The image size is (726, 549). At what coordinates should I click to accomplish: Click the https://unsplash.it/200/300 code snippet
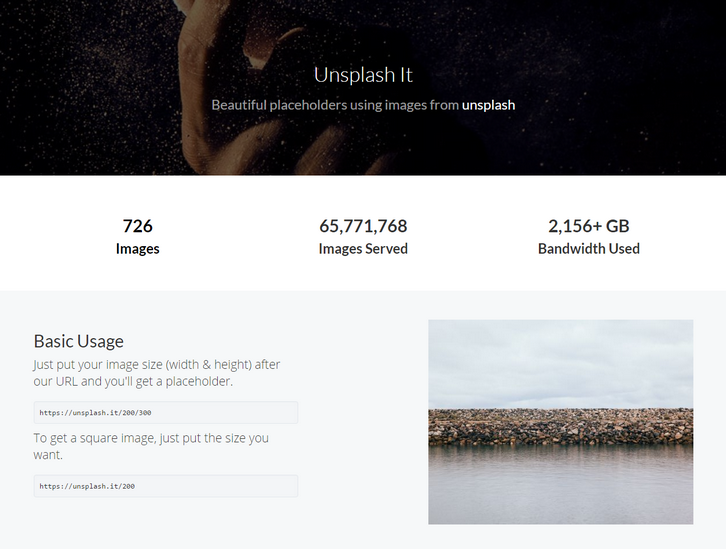tap(96, 412)
